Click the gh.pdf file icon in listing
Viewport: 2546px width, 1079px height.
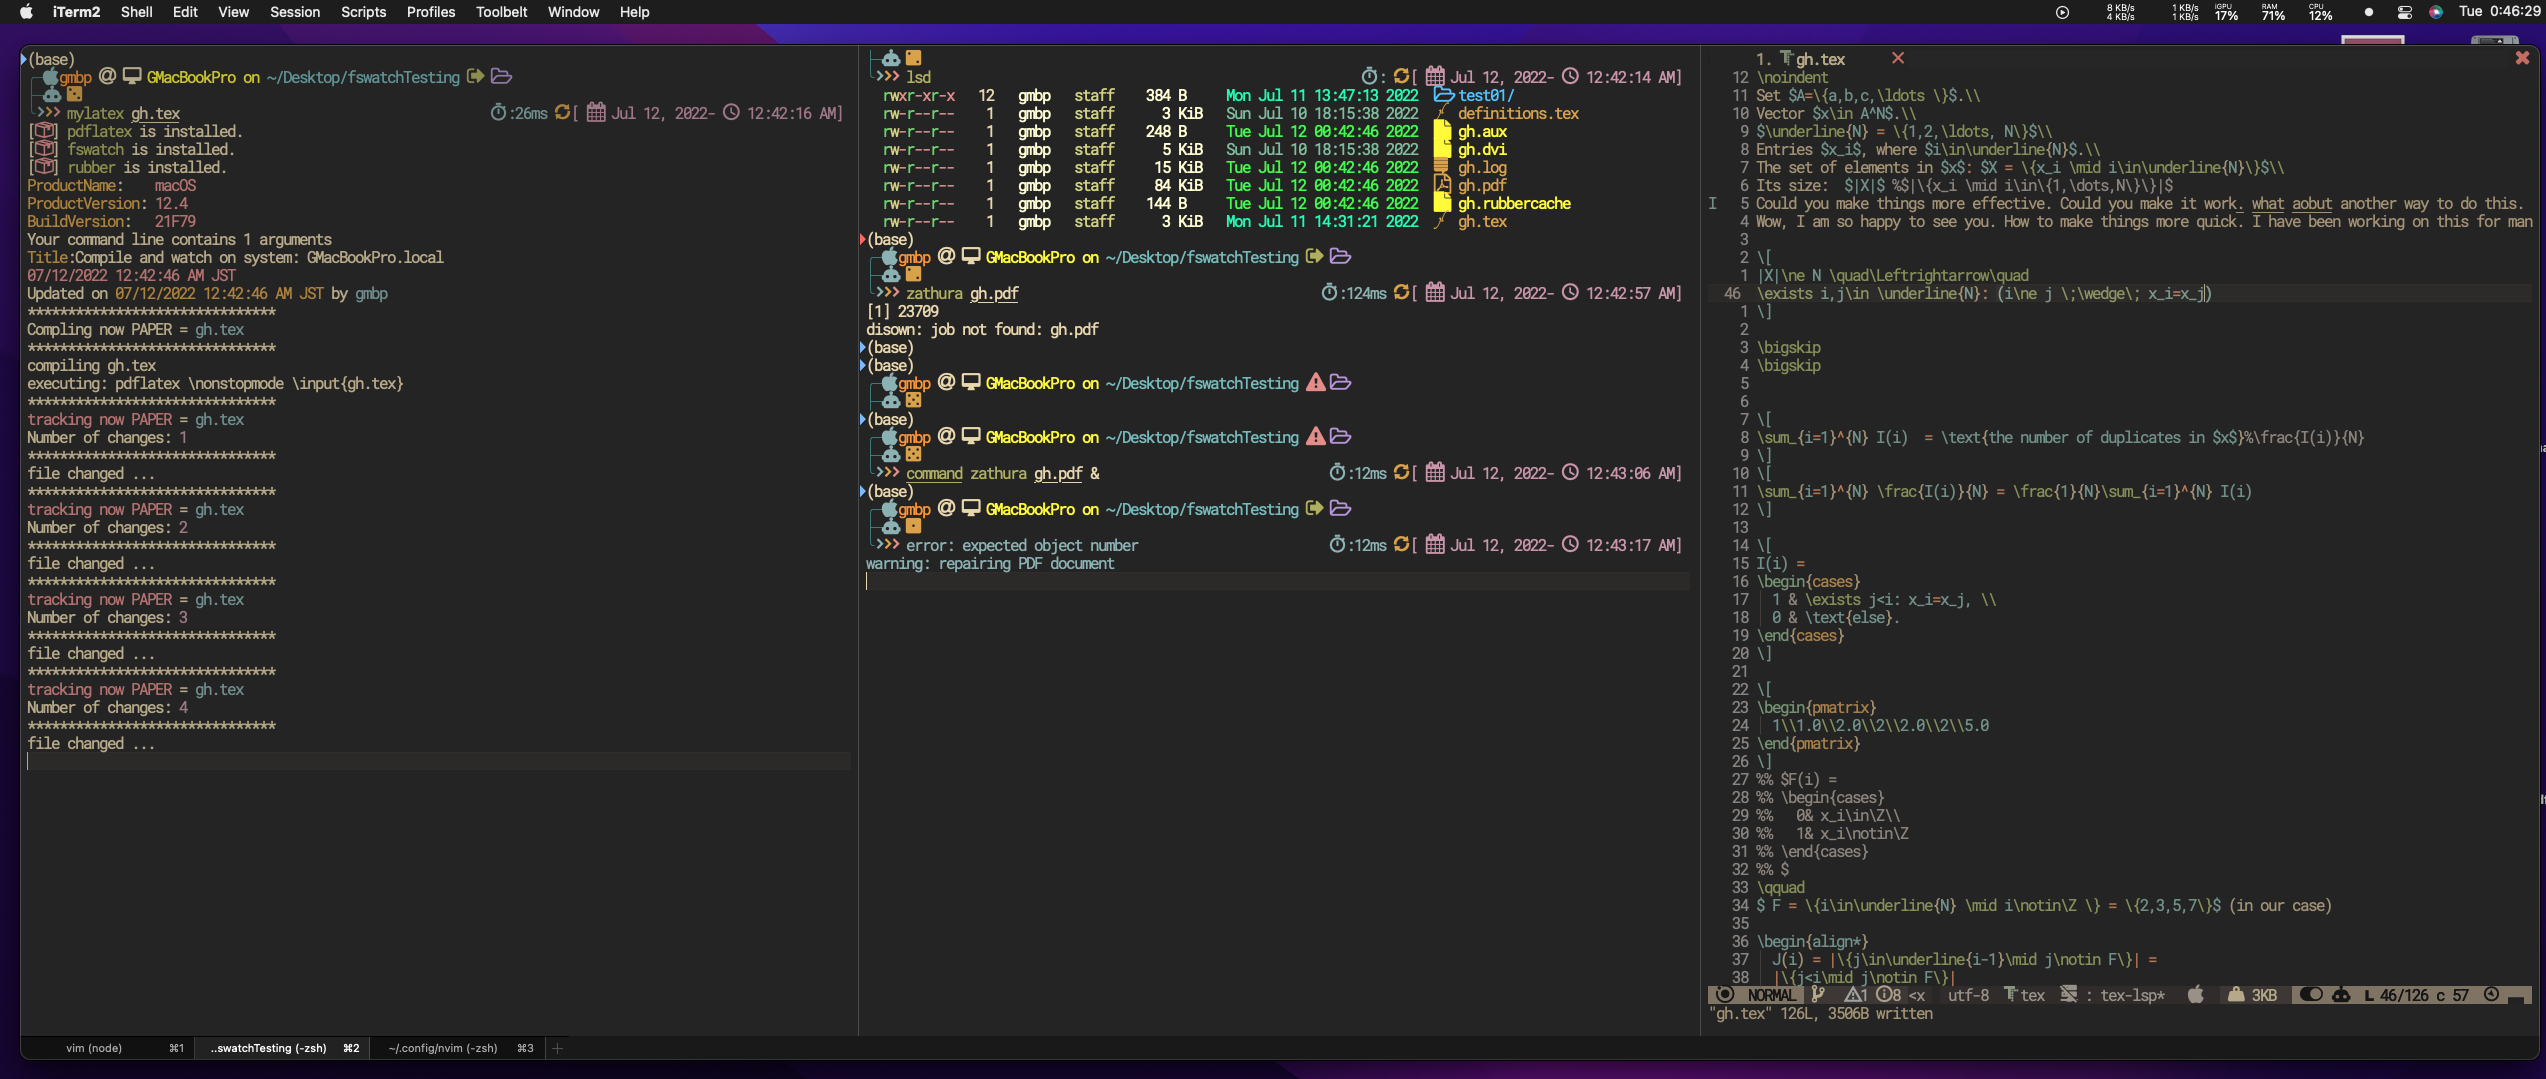[1442, 185]
